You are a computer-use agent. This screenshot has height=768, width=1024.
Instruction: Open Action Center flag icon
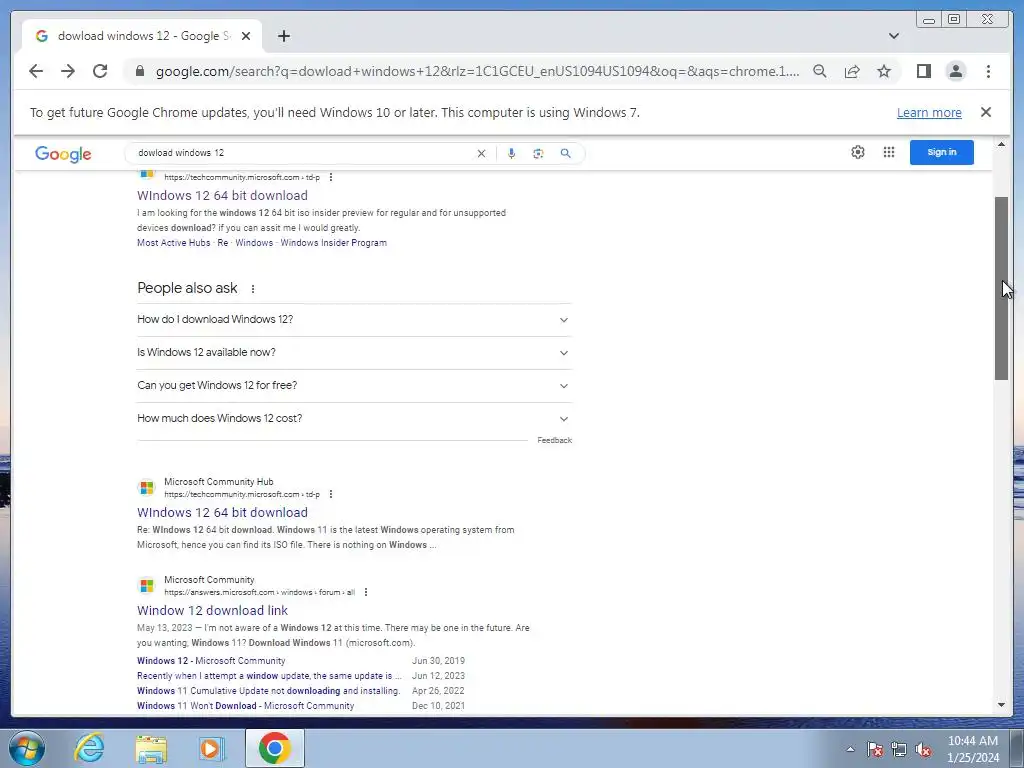tap(875, 749)
